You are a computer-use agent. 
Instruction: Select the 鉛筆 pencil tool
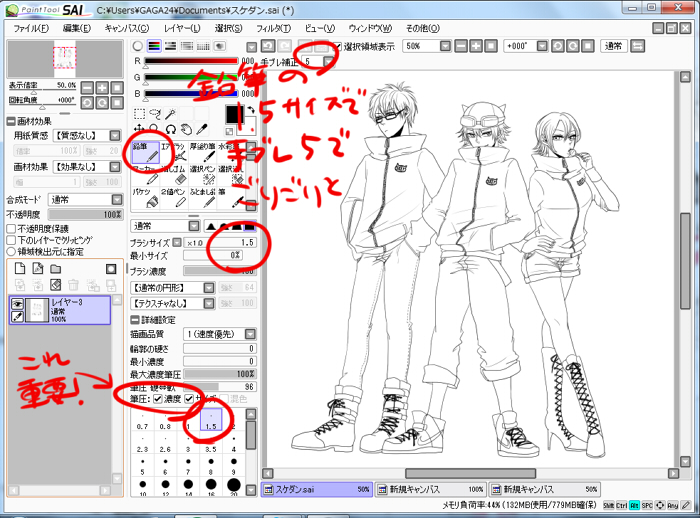tap(146, 153)
